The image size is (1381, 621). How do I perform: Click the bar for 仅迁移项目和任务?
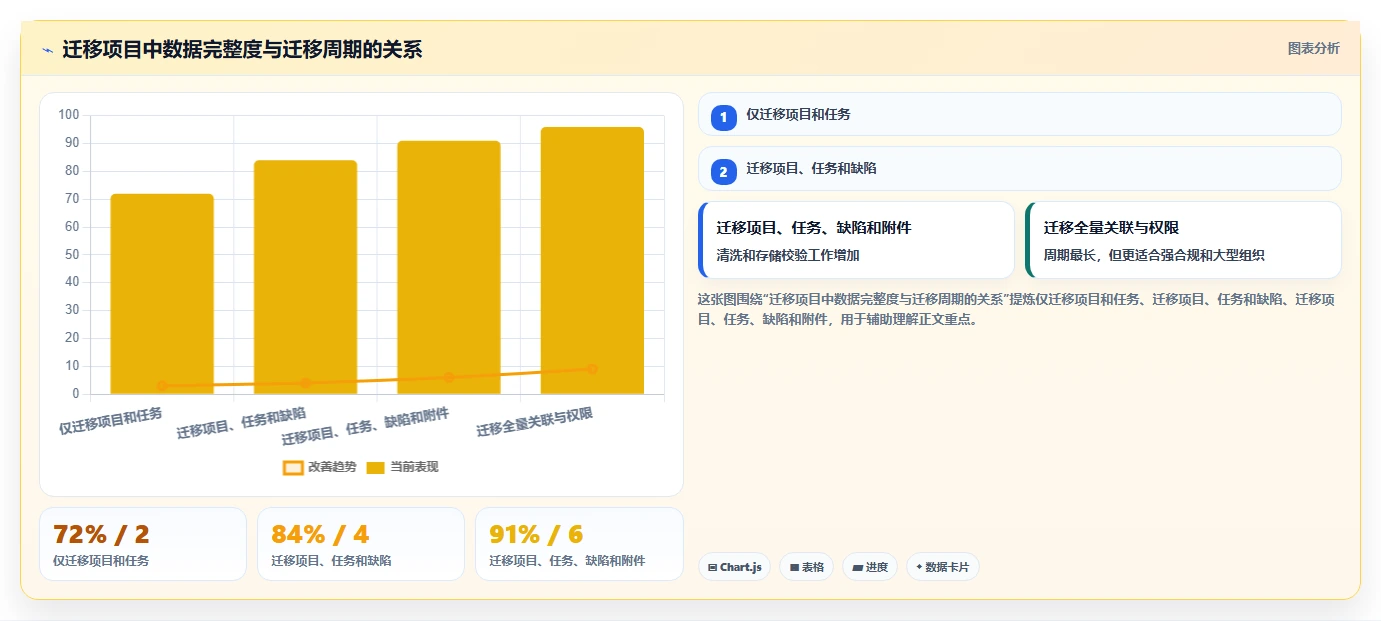162,294
